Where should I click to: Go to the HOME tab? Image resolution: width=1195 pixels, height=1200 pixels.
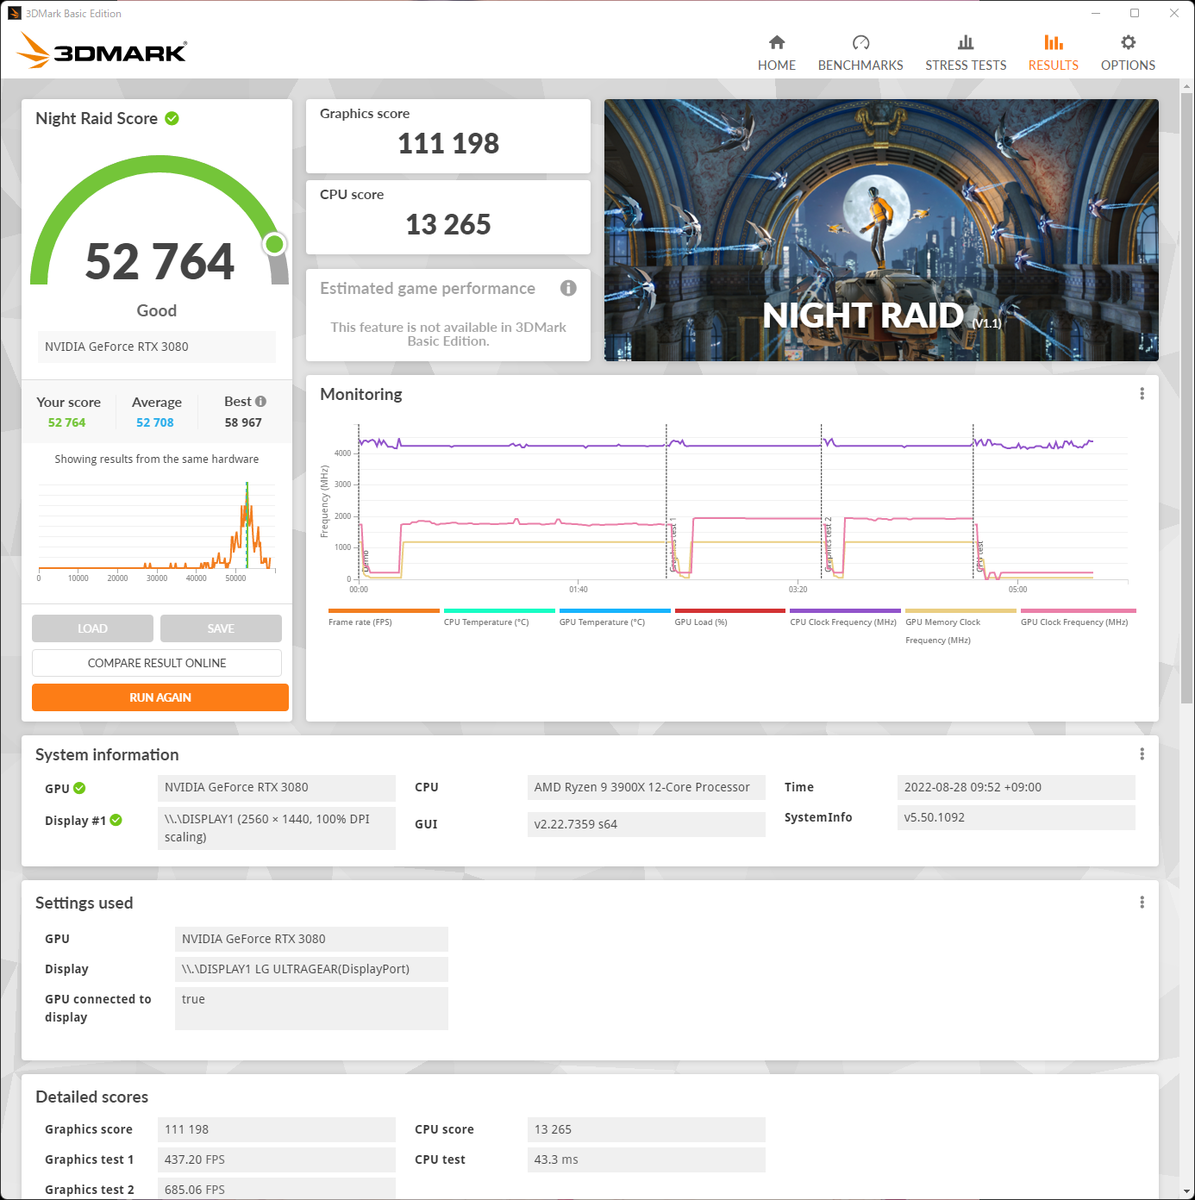[x=777, y=54]
